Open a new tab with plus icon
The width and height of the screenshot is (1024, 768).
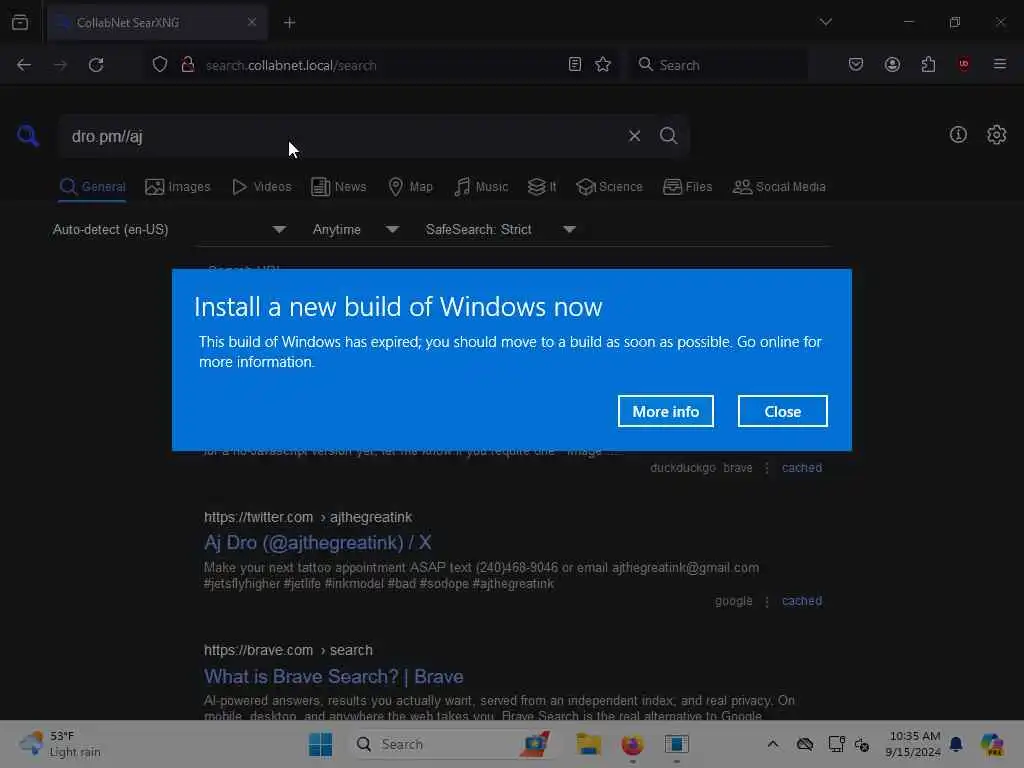coord(289,23)
